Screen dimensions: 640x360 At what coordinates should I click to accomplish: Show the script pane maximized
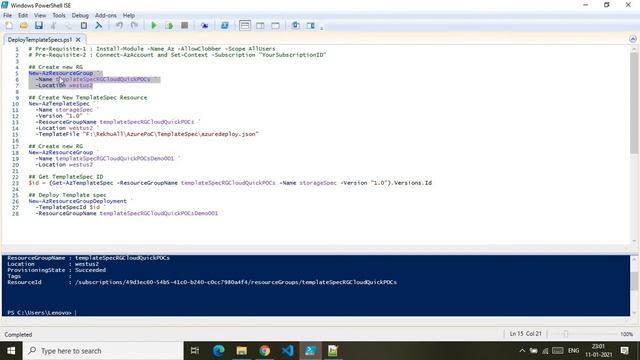click(x=276, y=25)
